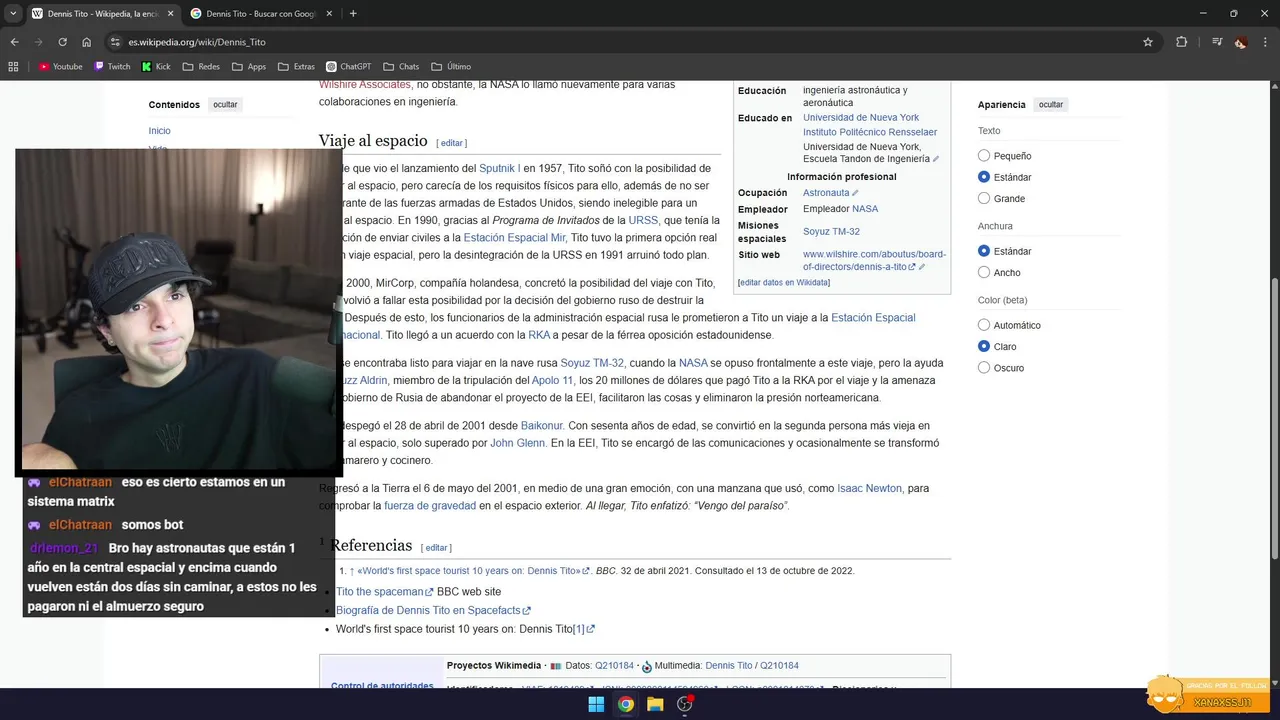Open the browser home page
Viewport: 1280px width, 720px height.
pyautogui.click(x=86, y=42)
